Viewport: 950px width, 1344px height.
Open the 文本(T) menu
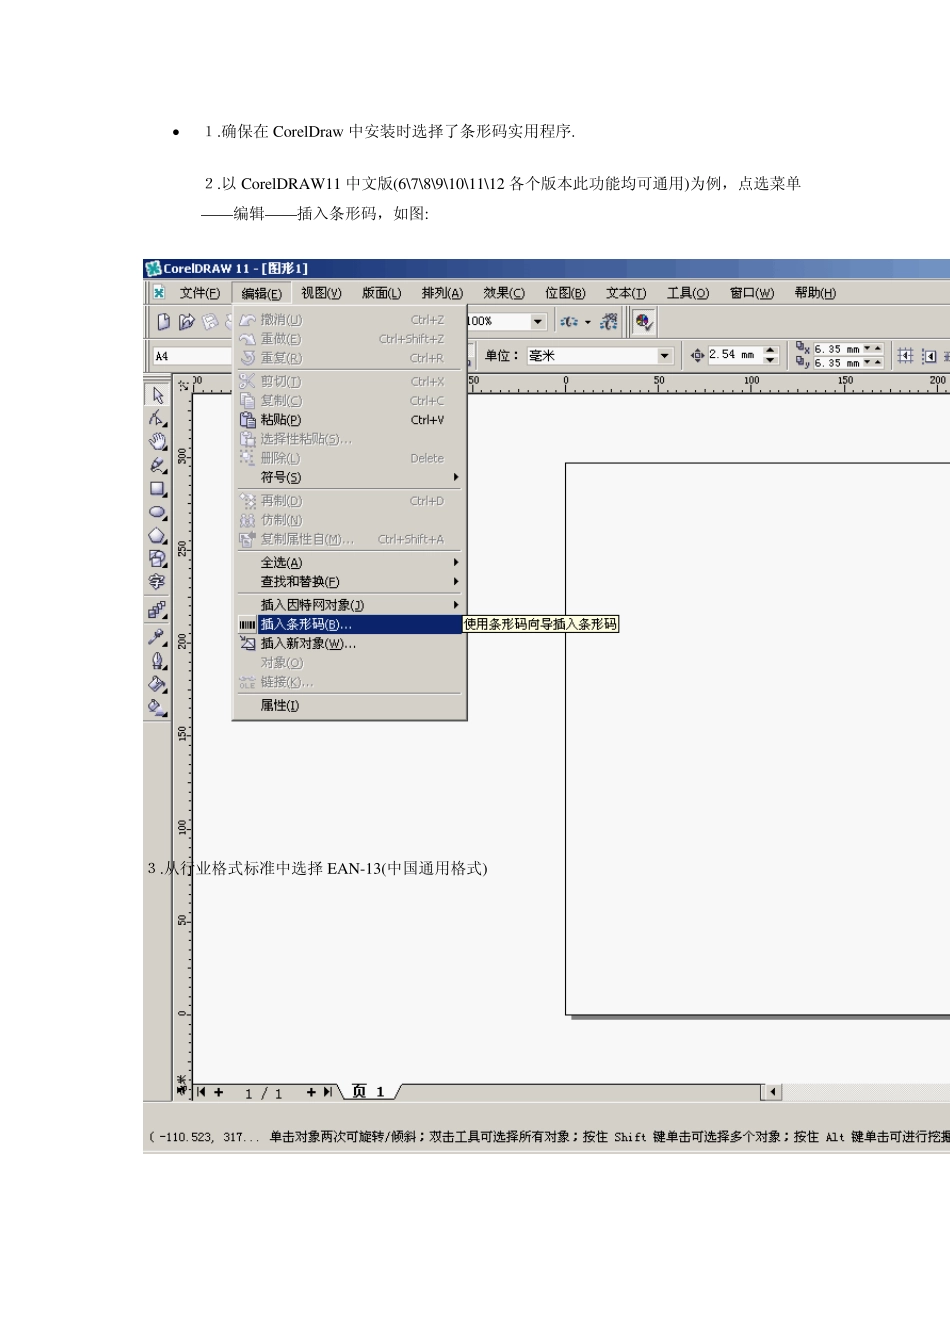pyautogui.click(x=626, y=293)
